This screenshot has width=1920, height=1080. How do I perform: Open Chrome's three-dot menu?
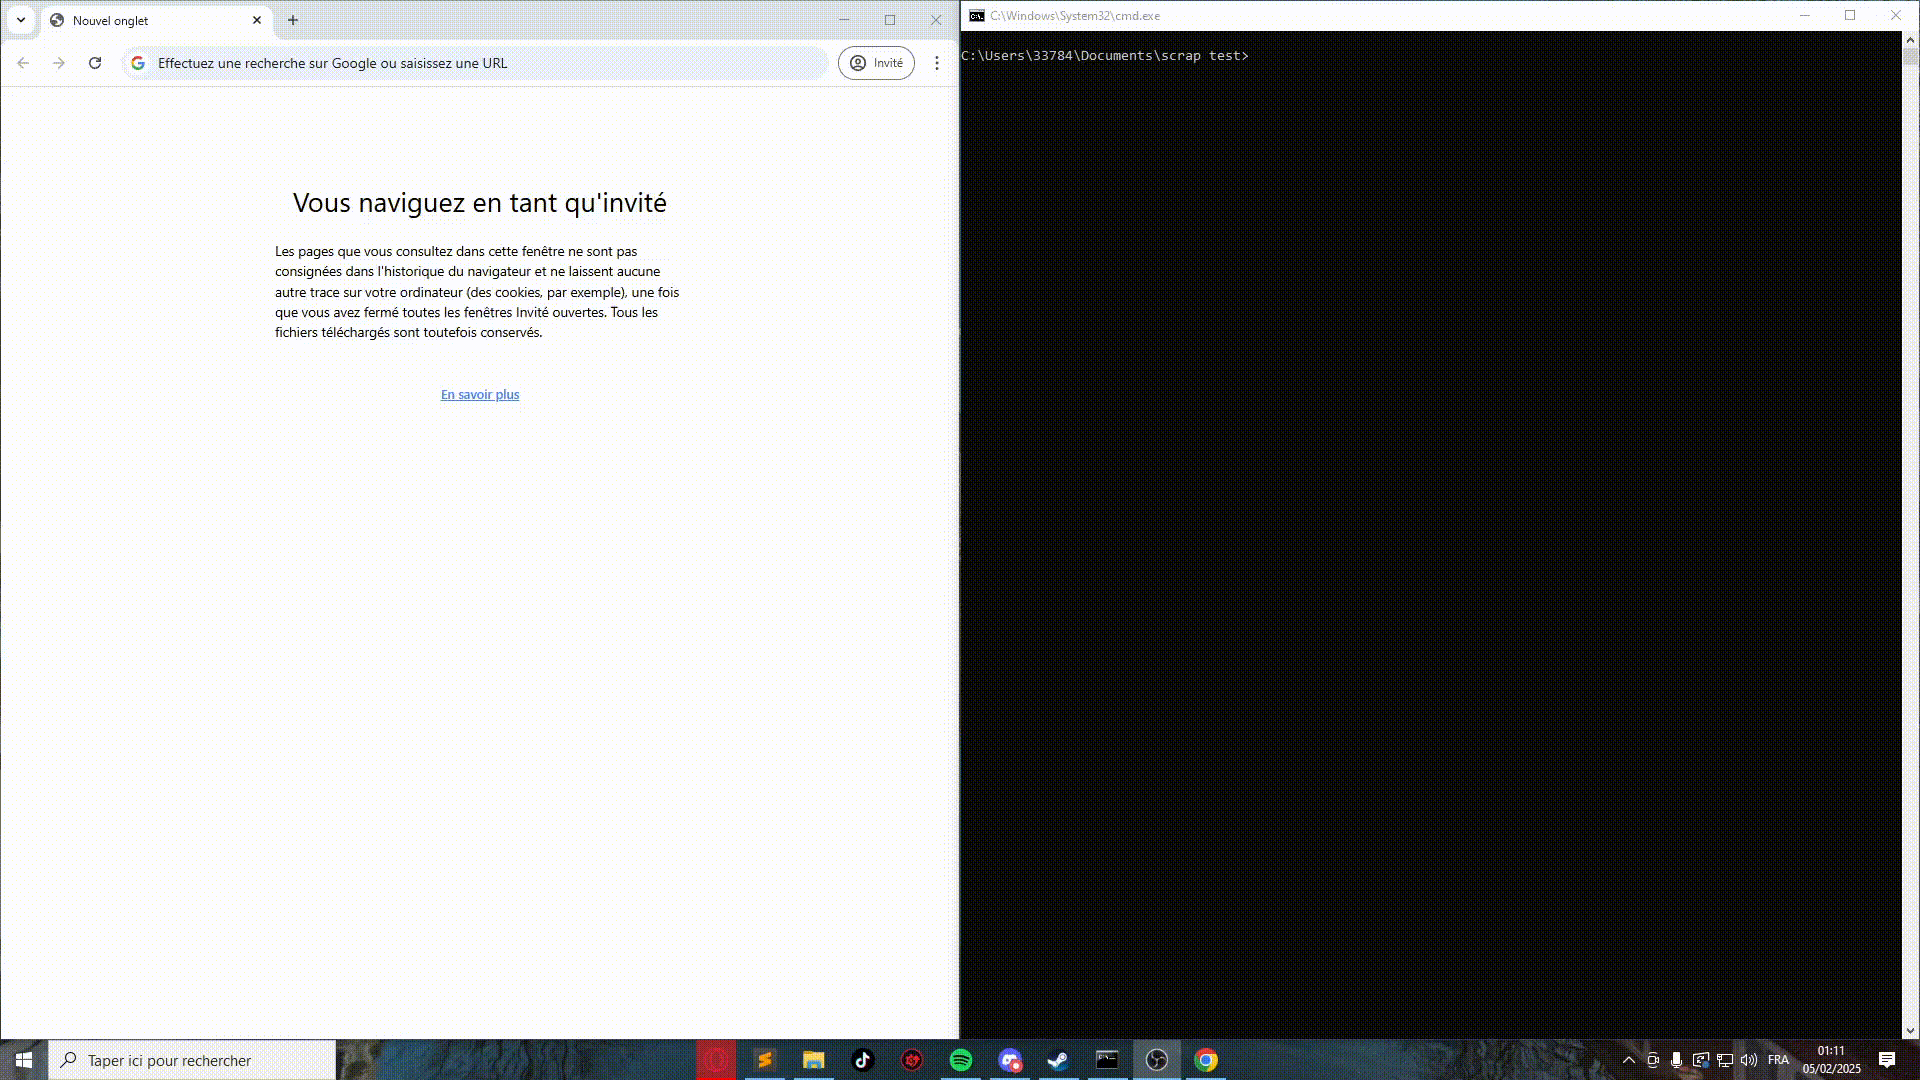pos(936,63)
